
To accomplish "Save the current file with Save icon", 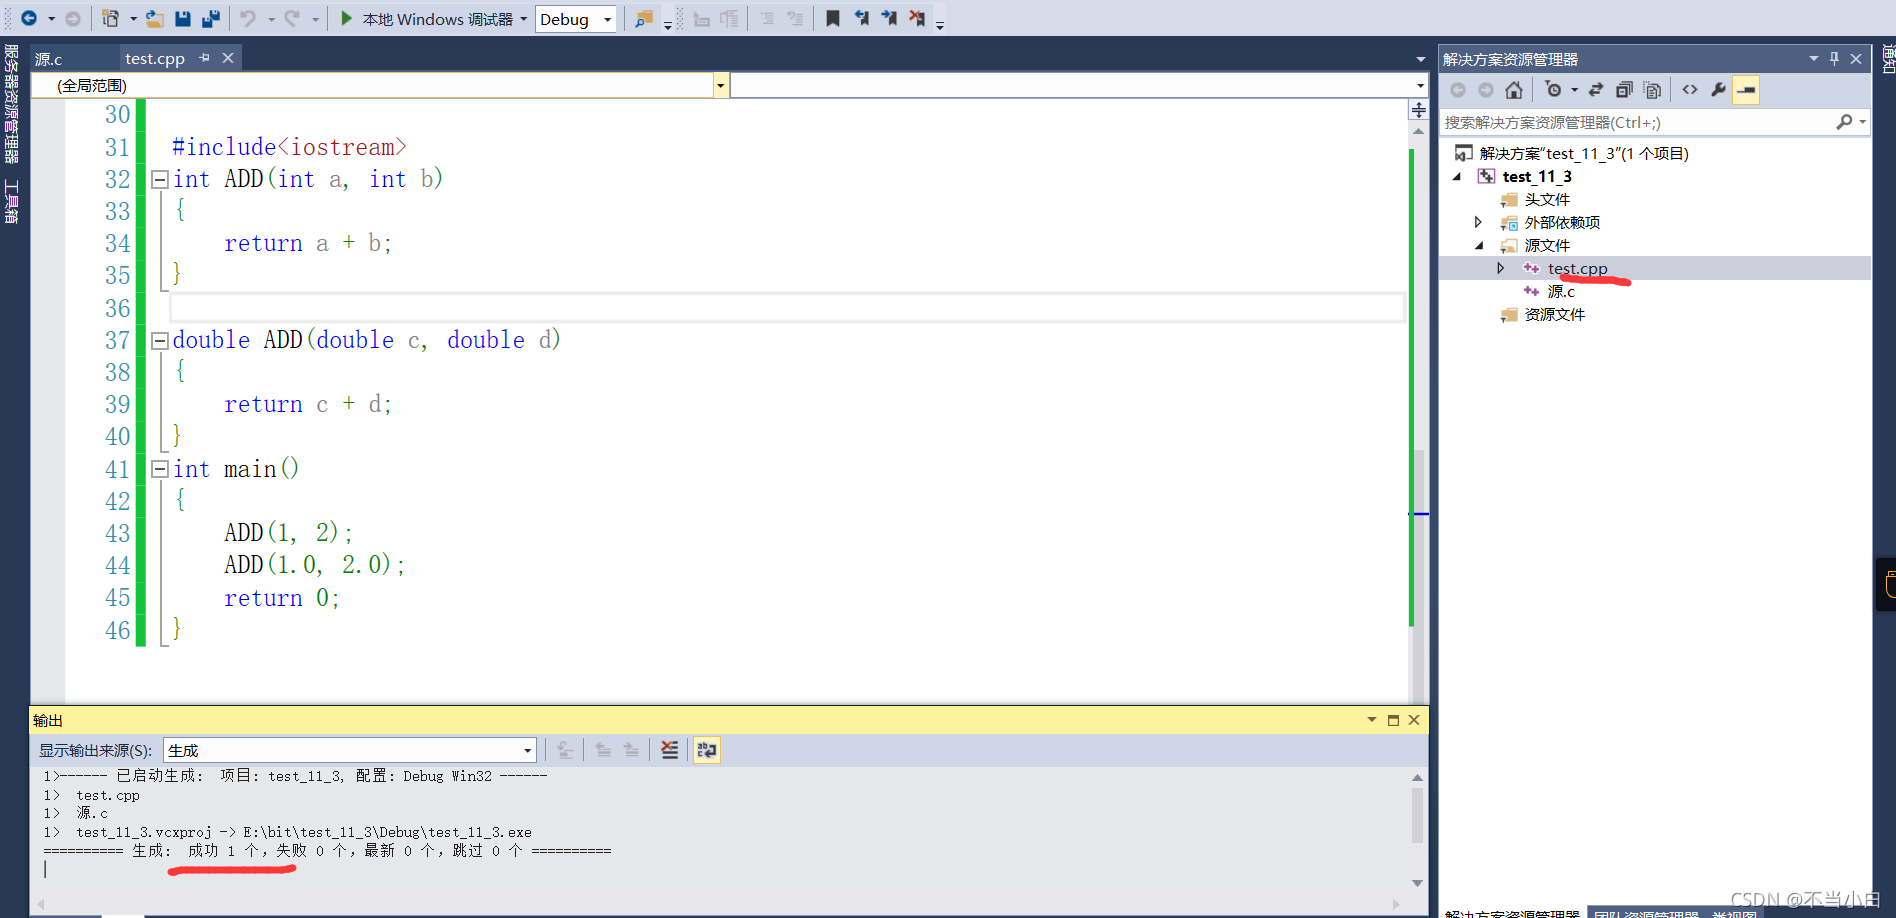I will [x=183, y=18].
